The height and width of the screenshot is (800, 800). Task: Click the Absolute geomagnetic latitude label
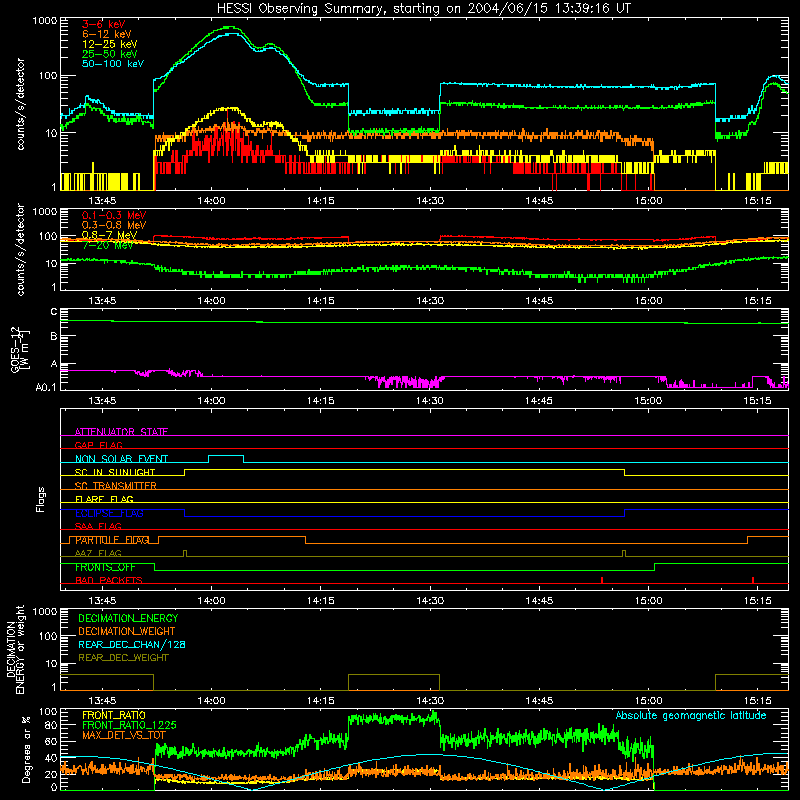(691, 716)
